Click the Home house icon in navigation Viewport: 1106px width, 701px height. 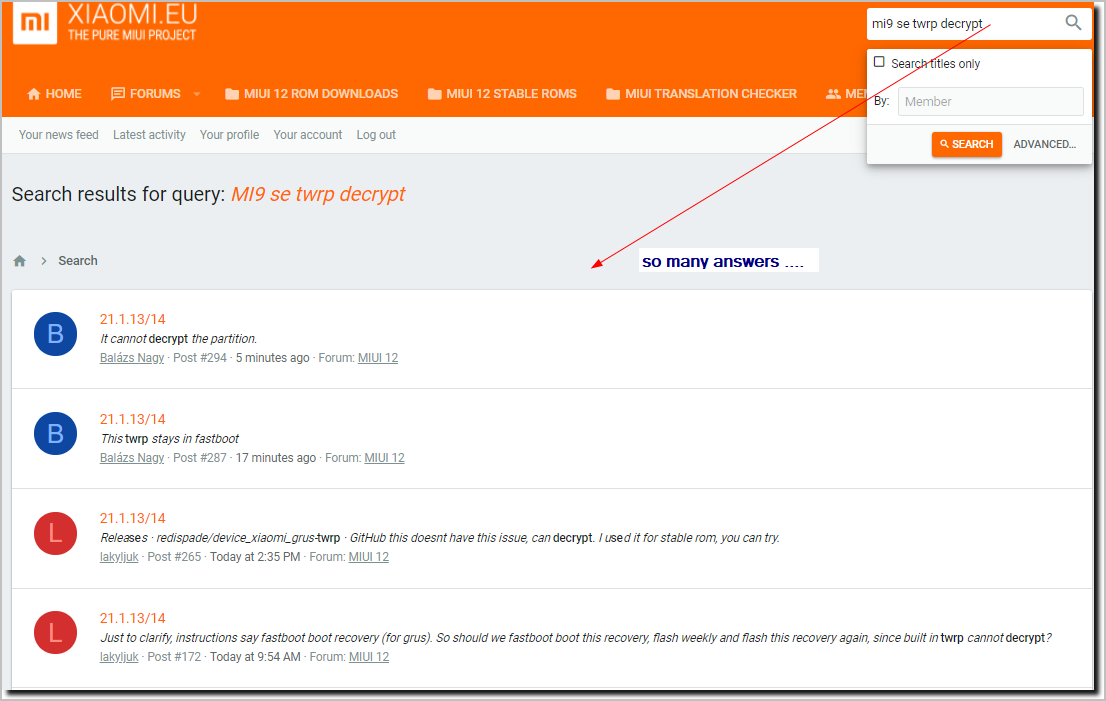(x=34, y=94)
